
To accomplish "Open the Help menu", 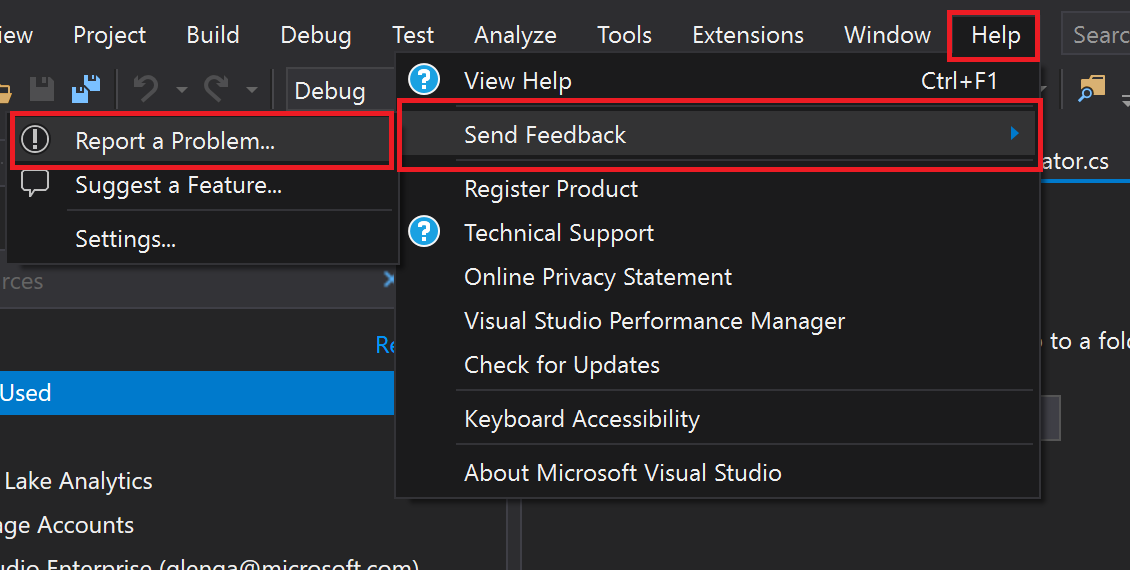I will pyautogui.click(x=995, y=35).
